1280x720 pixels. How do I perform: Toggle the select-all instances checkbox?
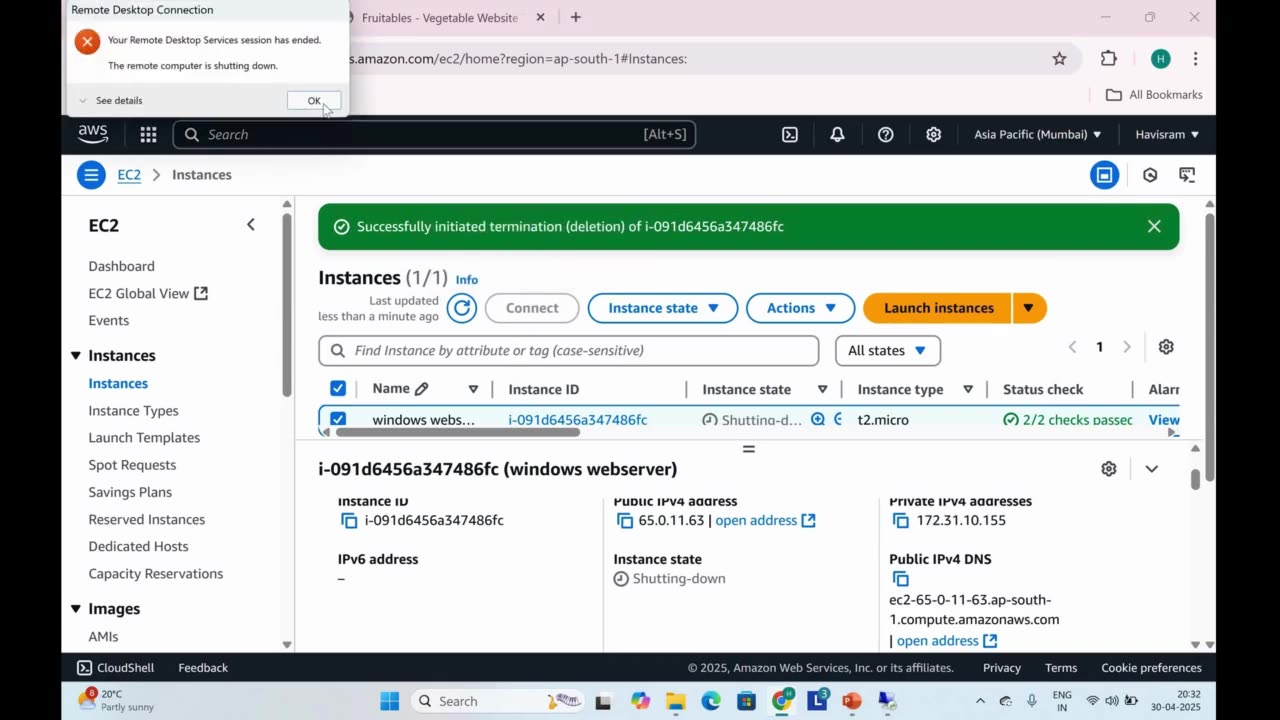coord(338,389)
